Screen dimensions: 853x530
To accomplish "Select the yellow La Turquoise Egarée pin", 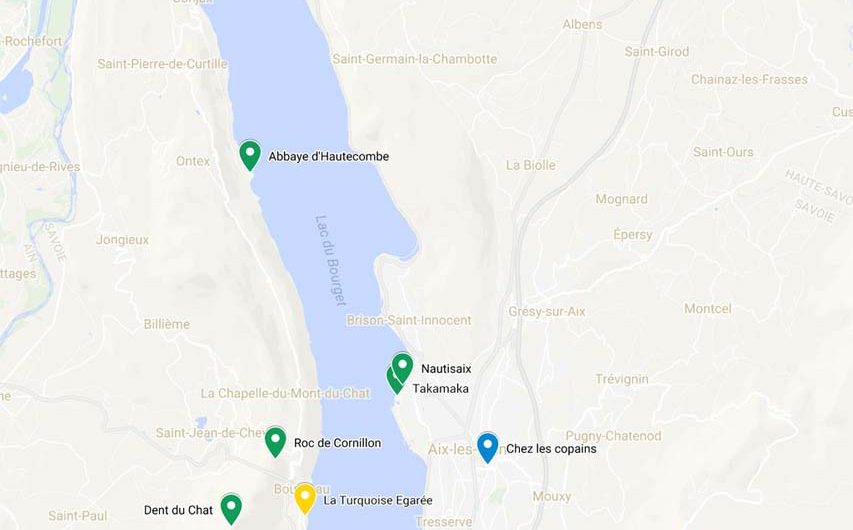I will (x=305, y=498).
